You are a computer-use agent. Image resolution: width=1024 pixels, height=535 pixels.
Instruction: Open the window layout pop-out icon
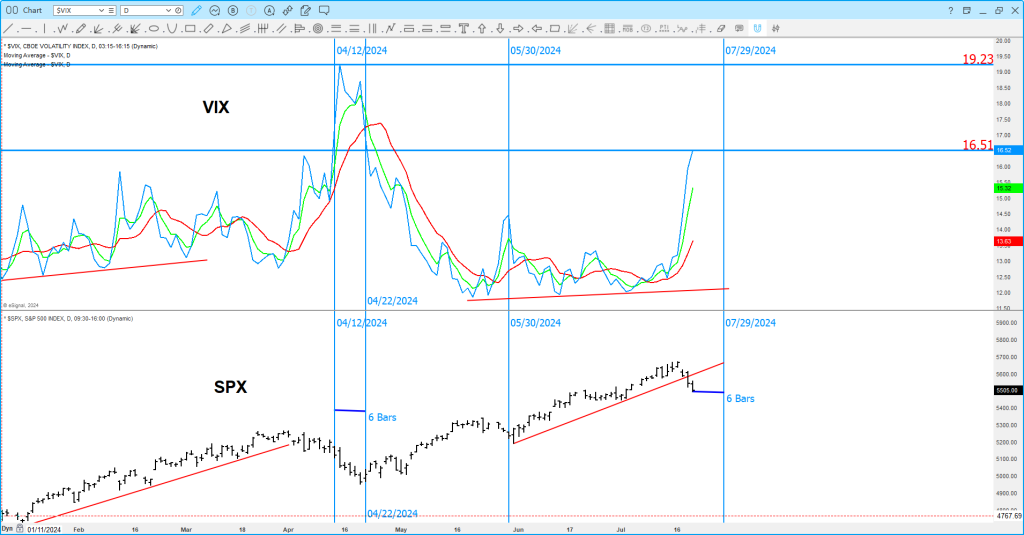point(967,10)
